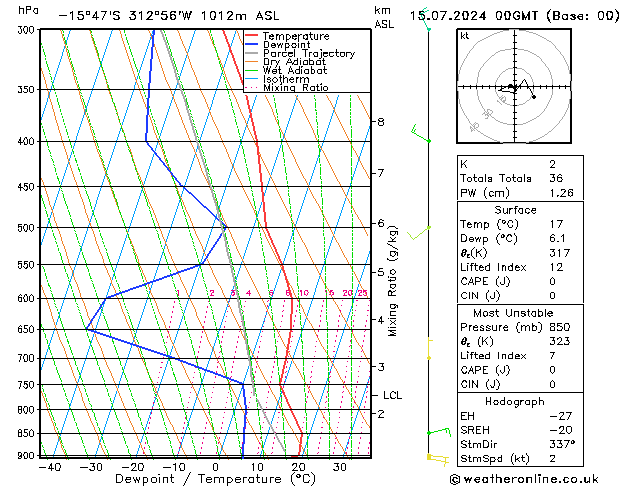Click the Most Unstable theta-e value 323
This screenshot has height=486, width=629.
pos(560,341)
